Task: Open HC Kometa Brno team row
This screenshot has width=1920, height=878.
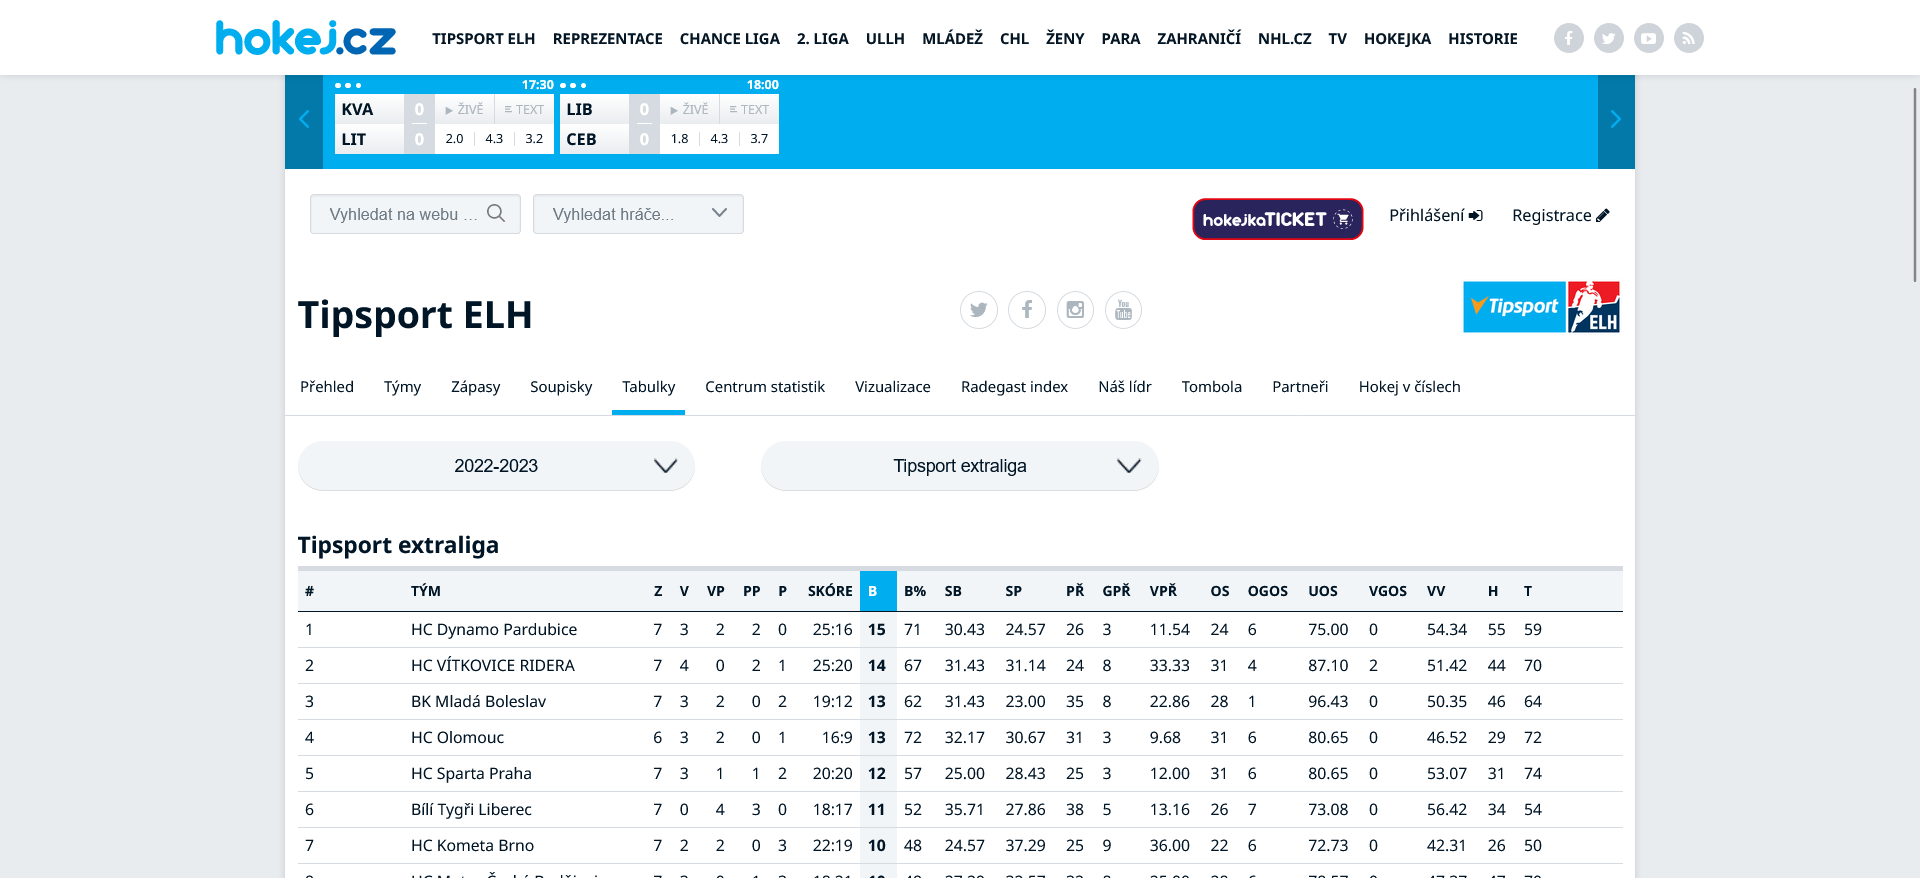Action: click(x=960, y=846)
